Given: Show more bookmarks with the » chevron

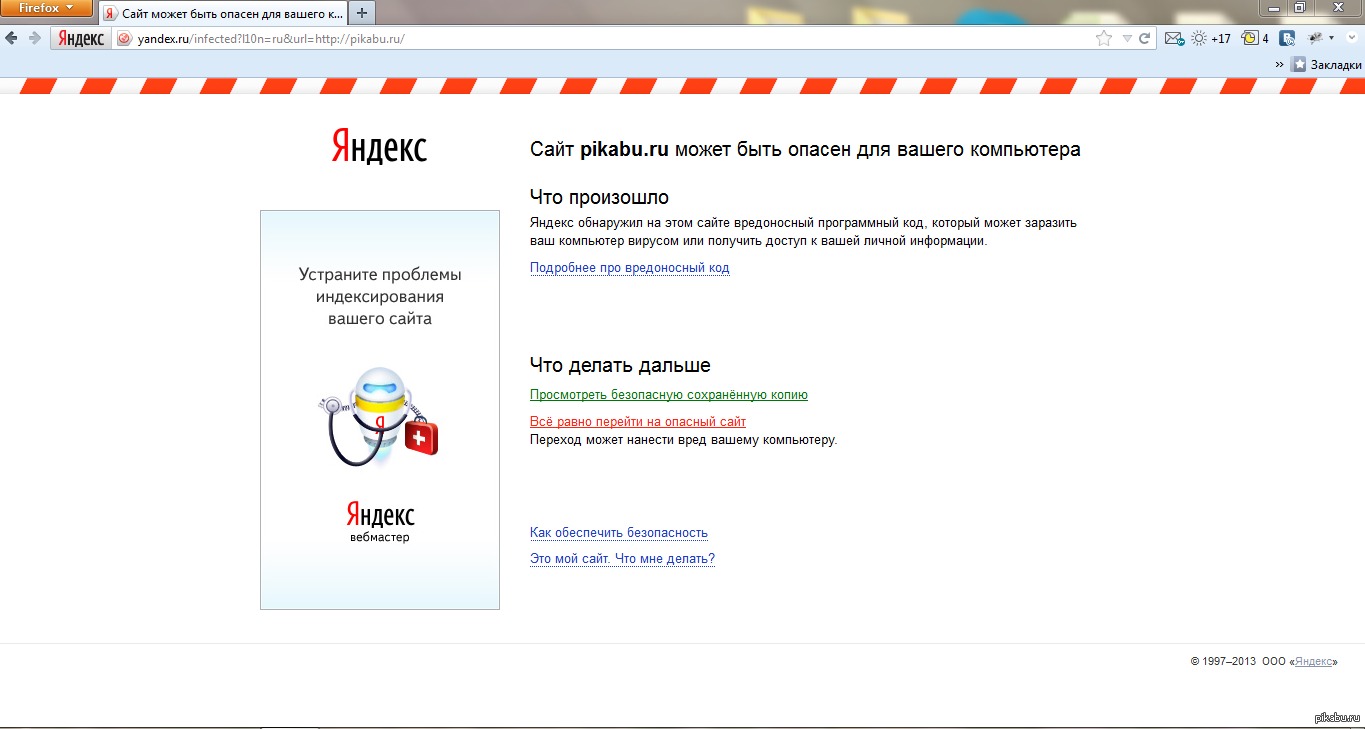Looking at the screenshot, I should pyautogui.click(x=1279, y=64).
